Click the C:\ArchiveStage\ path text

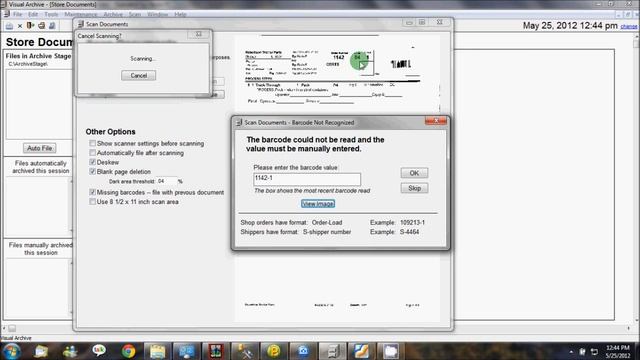(28, 64)
